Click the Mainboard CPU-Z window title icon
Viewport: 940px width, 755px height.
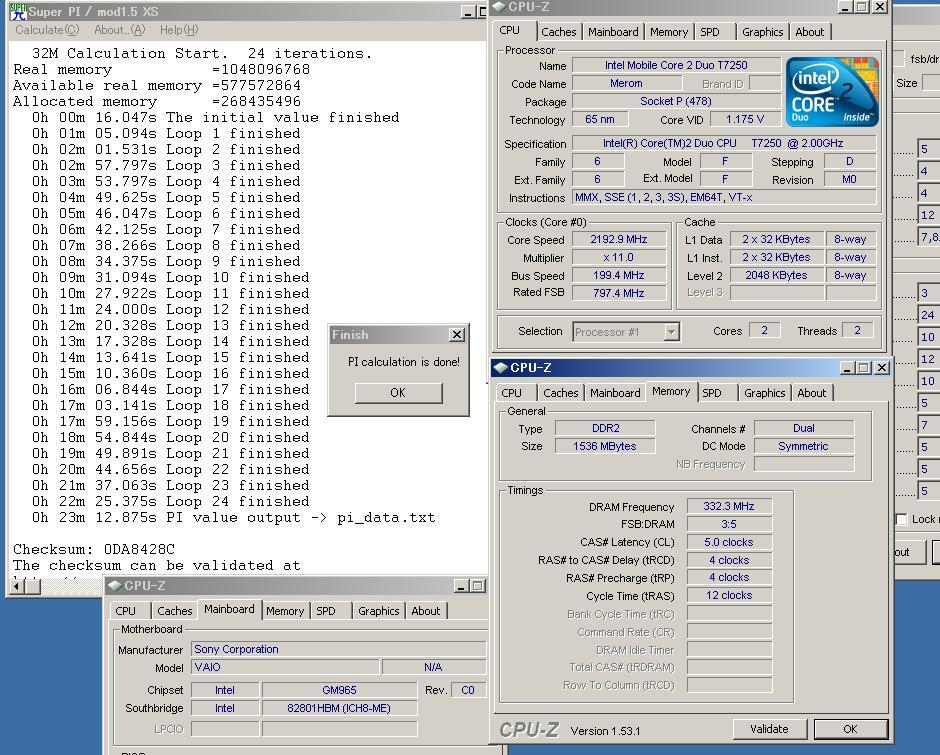click(x=115, y=585)
